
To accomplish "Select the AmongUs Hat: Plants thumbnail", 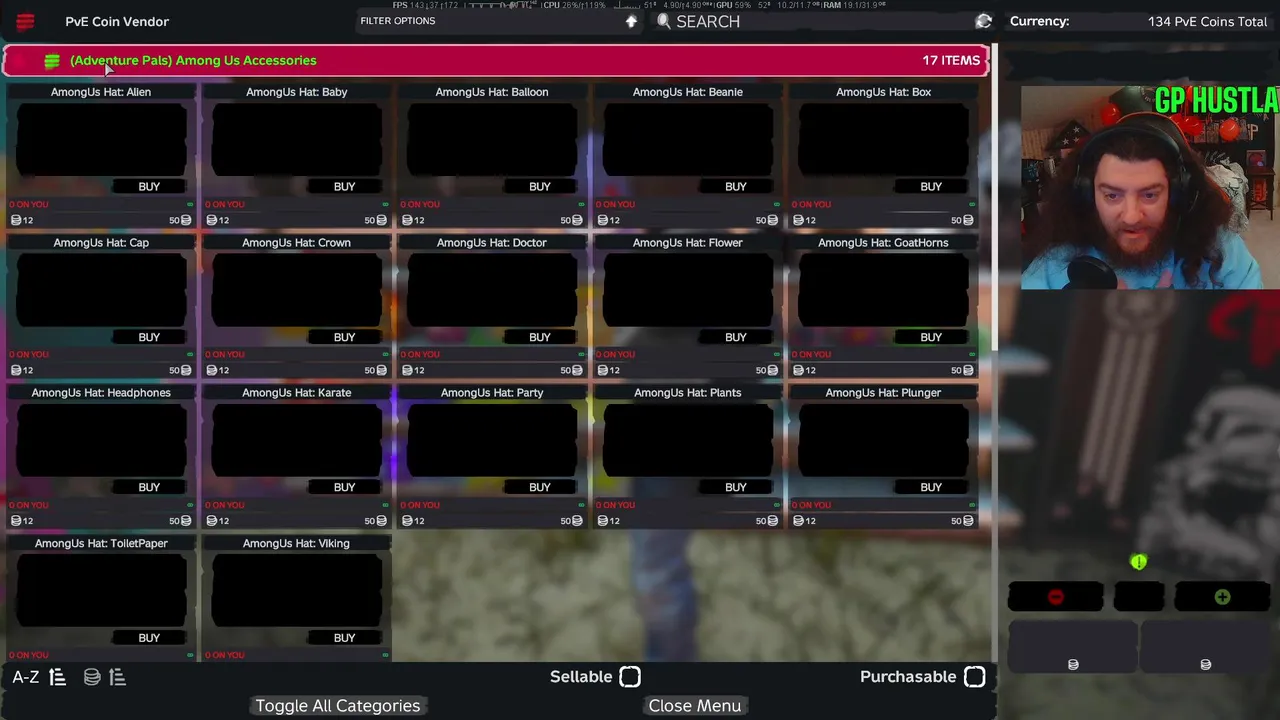I will coord(687,440).
